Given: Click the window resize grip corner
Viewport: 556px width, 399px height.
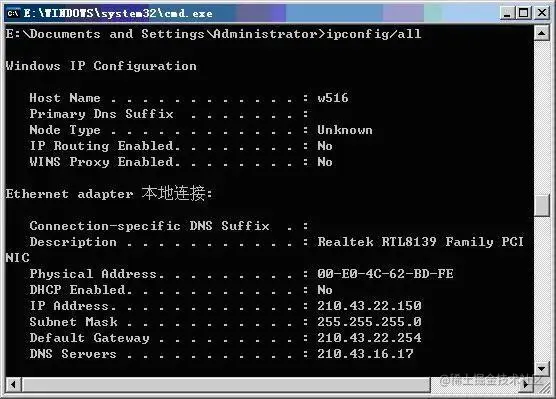Looking at the screenshot, I should click(x=542, y=385).
